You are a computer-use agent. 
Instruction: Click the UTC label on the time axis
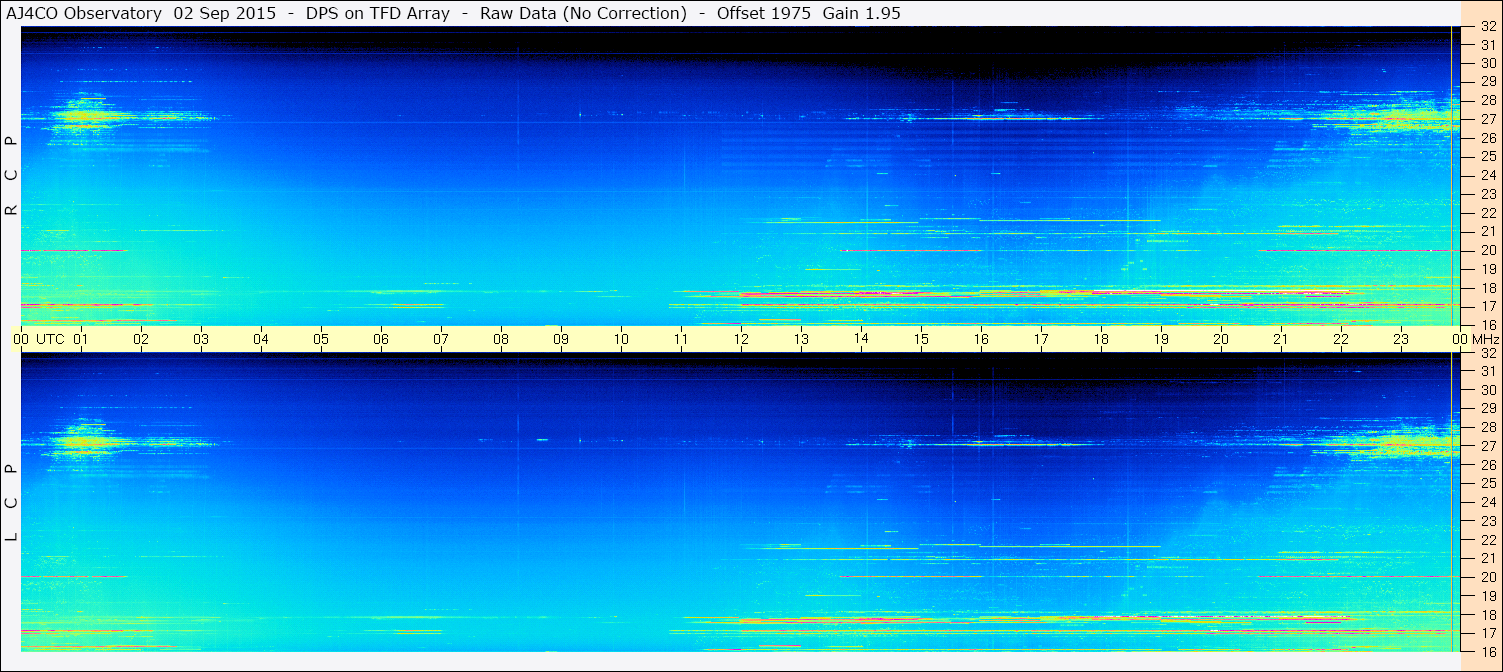click(51, 339)
